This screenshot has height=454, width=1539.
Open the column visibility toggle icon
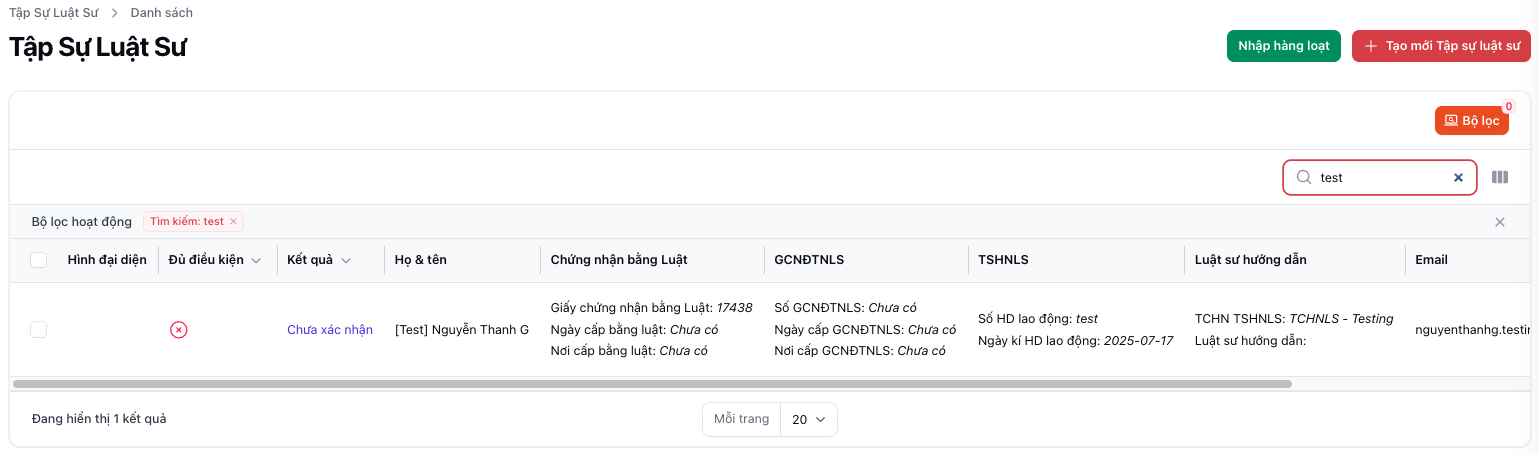pyautogui.click(x=1500, y=177)
